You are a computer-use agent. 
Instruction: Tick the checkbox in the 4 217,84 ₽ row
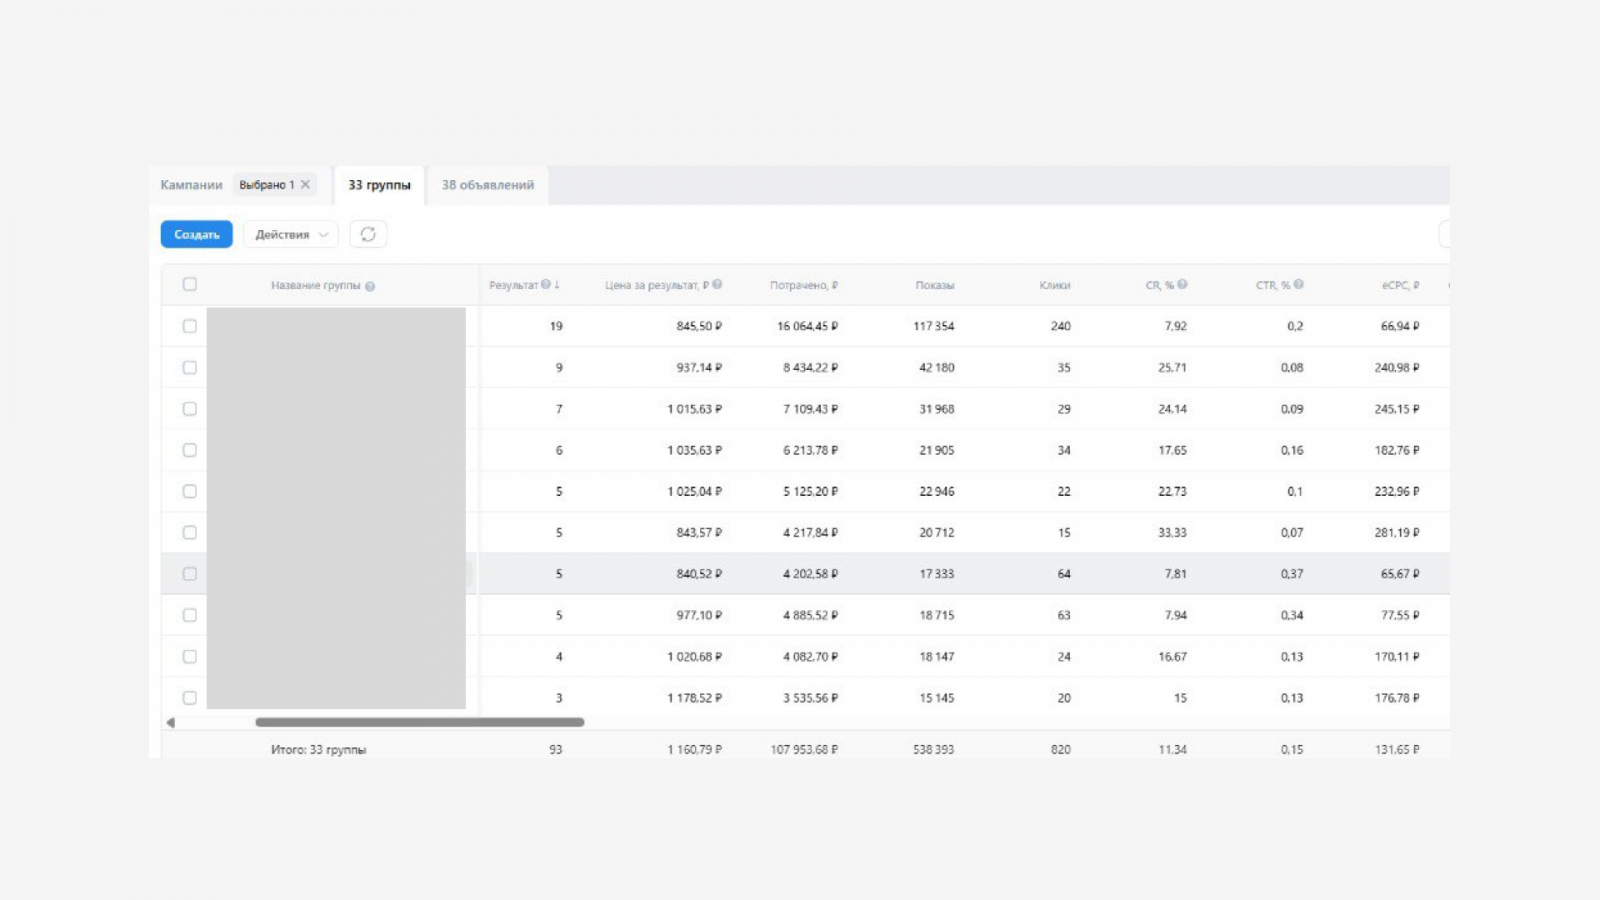pyautogui.click(x=190, y=533)
